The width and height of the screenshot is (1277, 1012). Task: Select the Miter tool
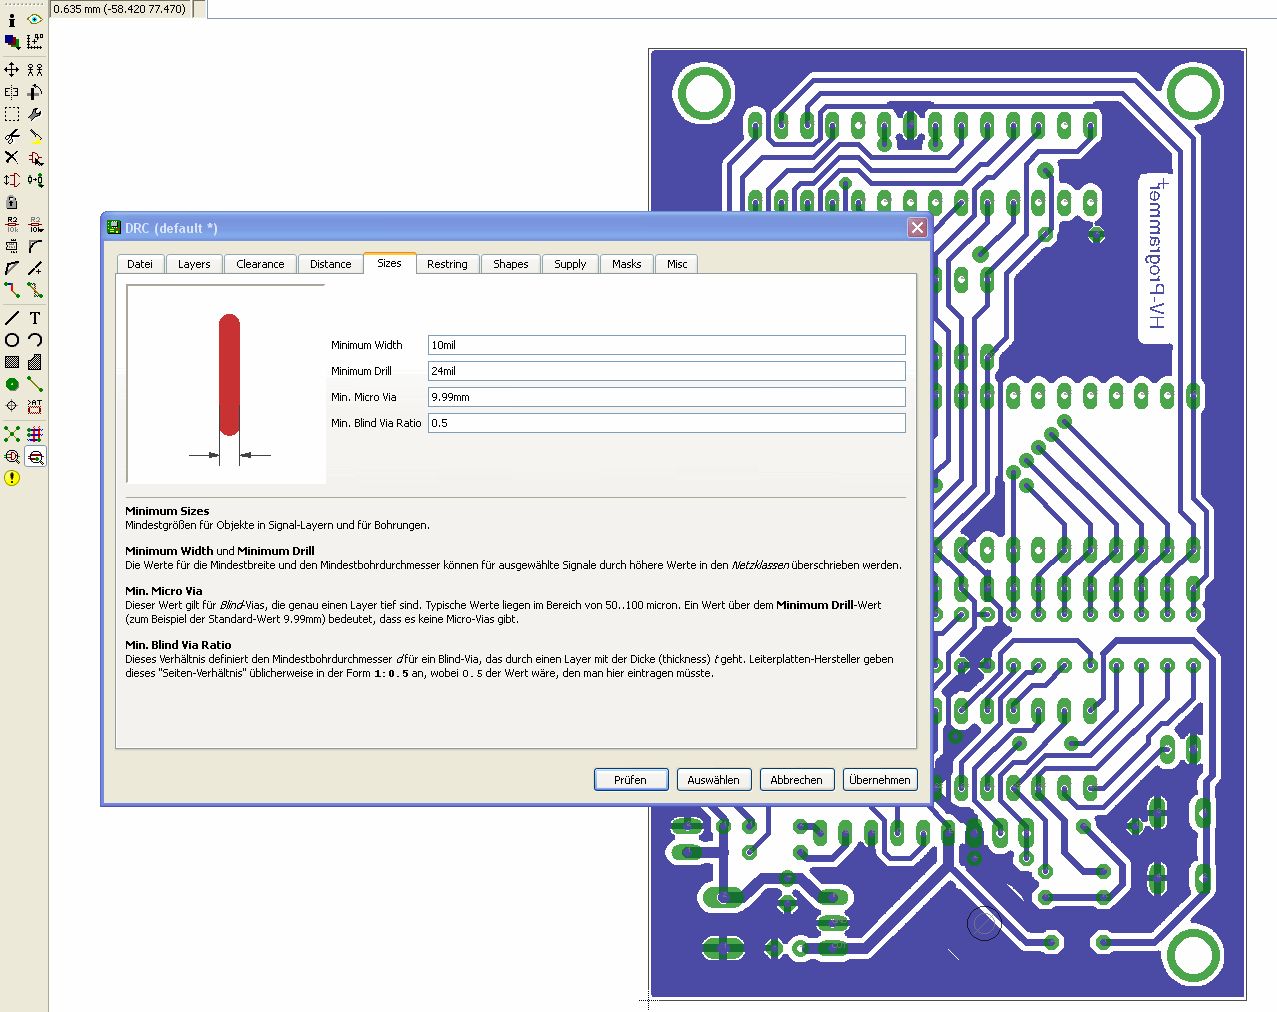coord(35,246)
